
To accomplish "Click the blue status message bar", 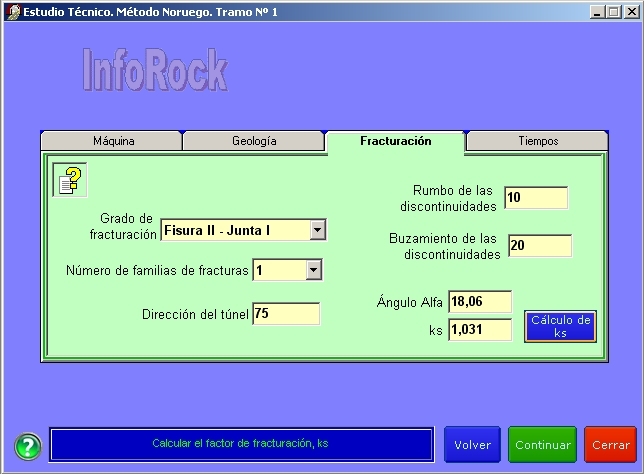I will (x=241, y=444).
